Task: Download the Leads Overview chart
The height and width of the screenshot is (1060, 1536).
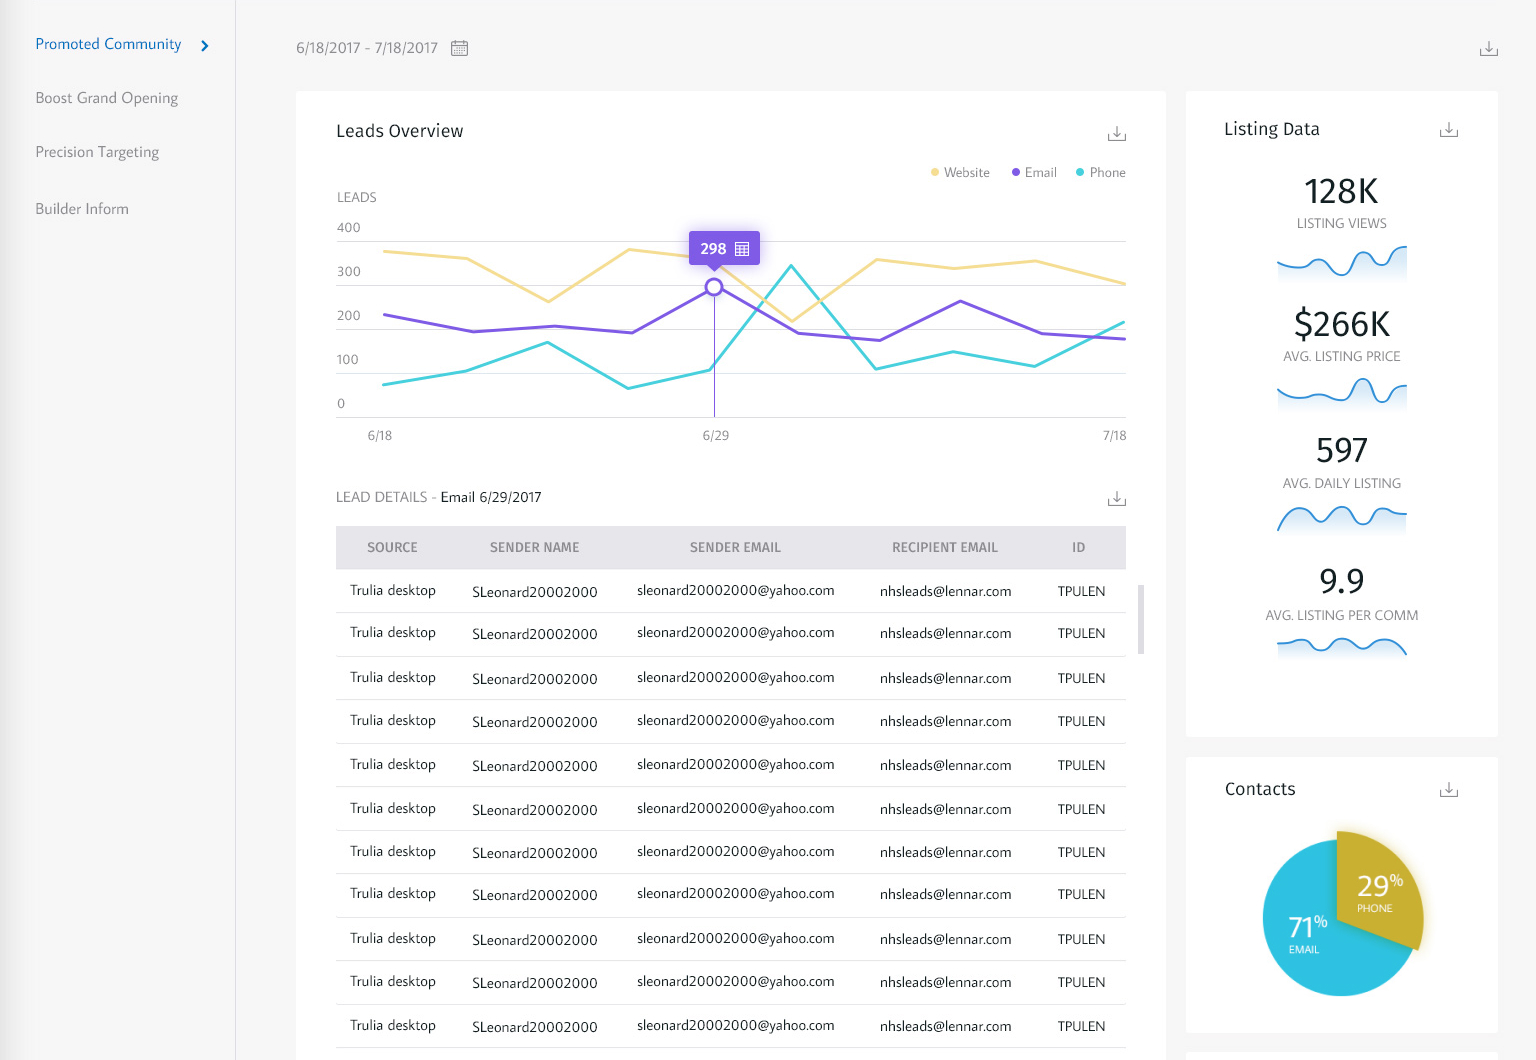Action: click(x=1116, y=134)
